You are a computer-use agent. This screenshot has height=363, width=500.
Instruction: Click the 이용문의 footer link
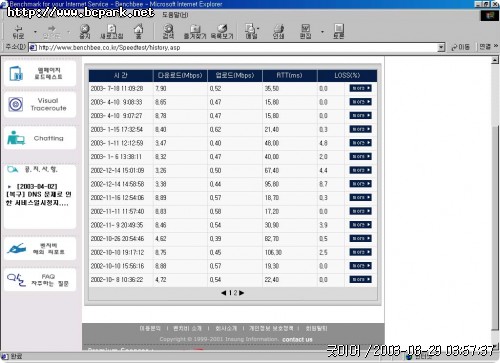point(150,328)
